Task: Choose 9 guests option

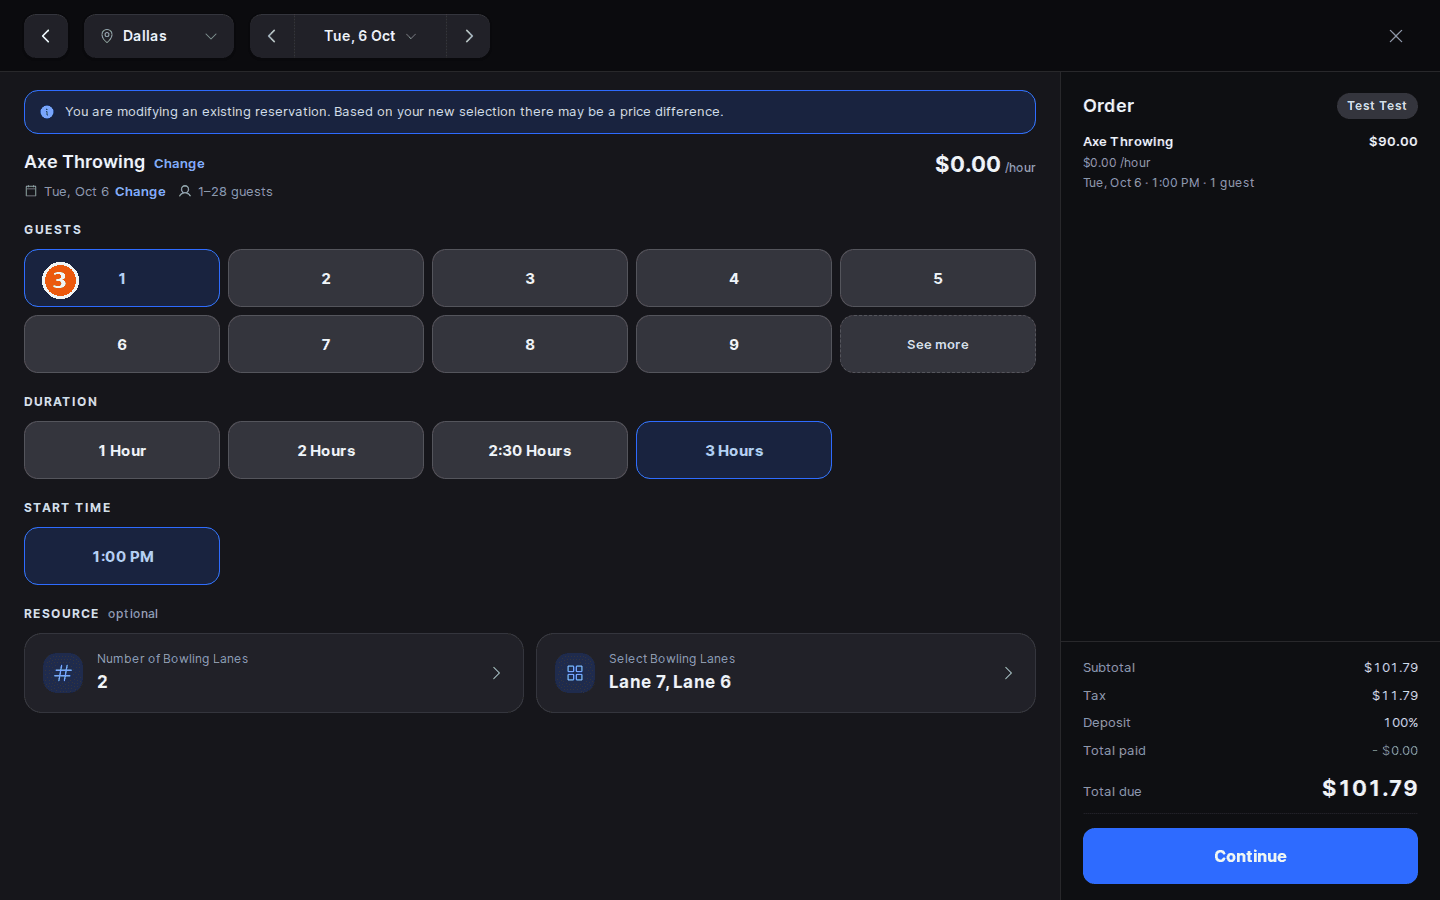Action: [734, 344]
